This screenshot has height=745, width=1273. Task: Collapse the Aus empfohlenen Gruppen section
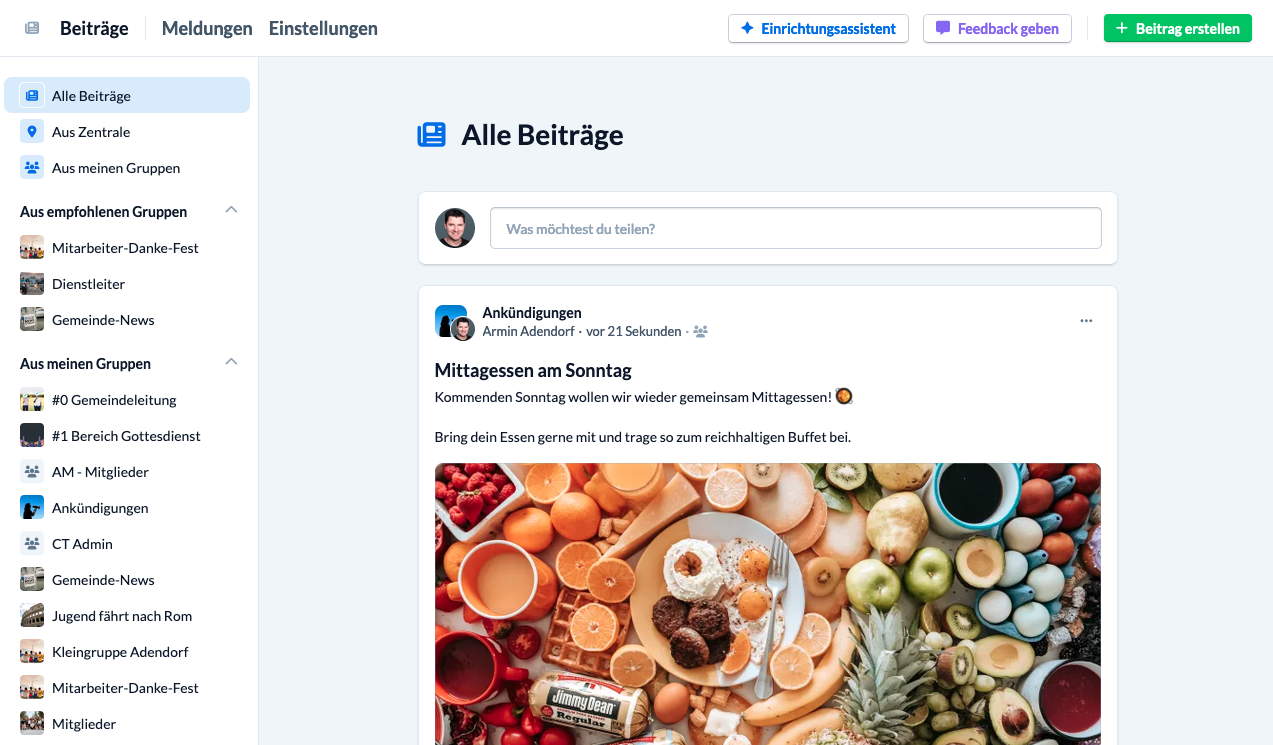coord(231,210)
